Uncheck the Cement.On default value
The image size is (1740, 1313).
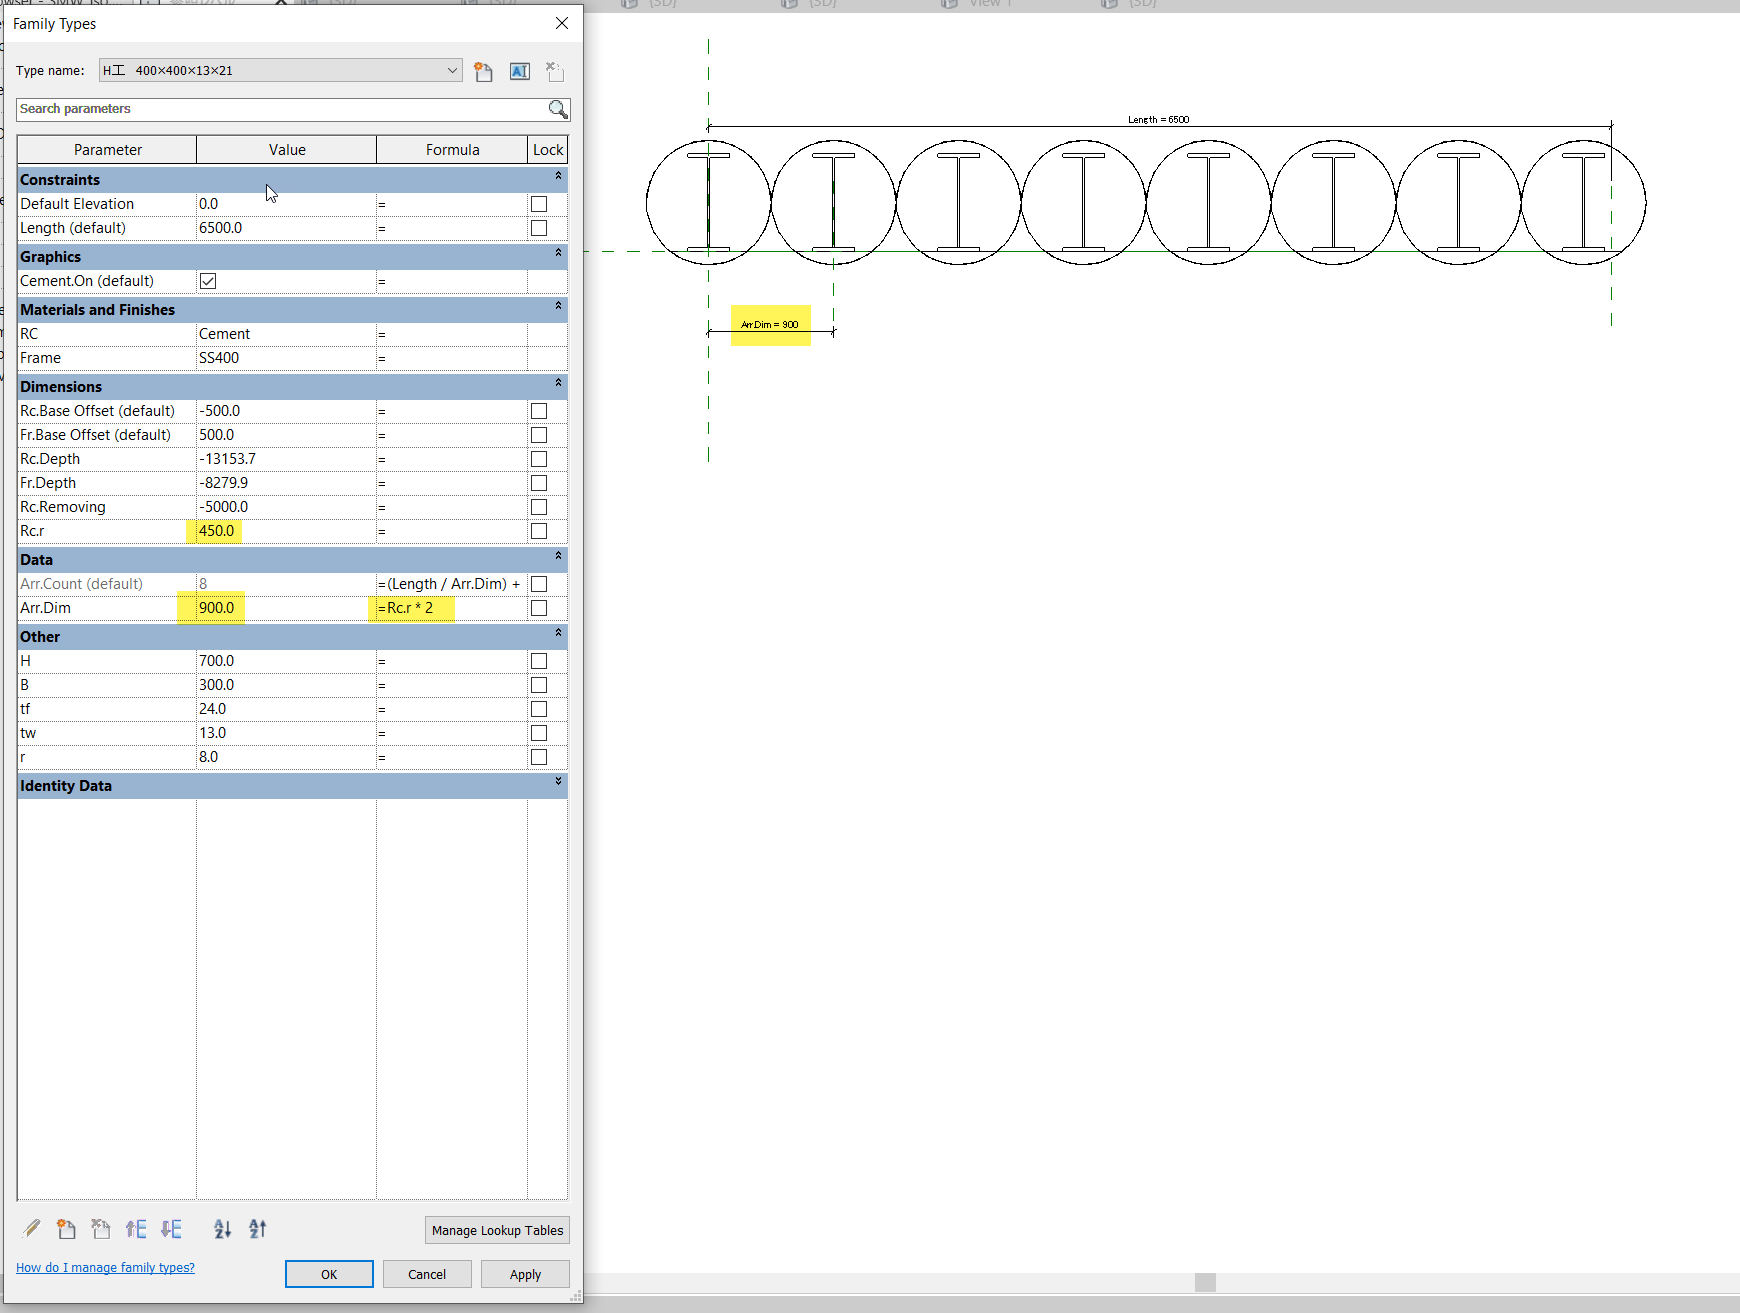pyautogui.click(x=207, y=281)
